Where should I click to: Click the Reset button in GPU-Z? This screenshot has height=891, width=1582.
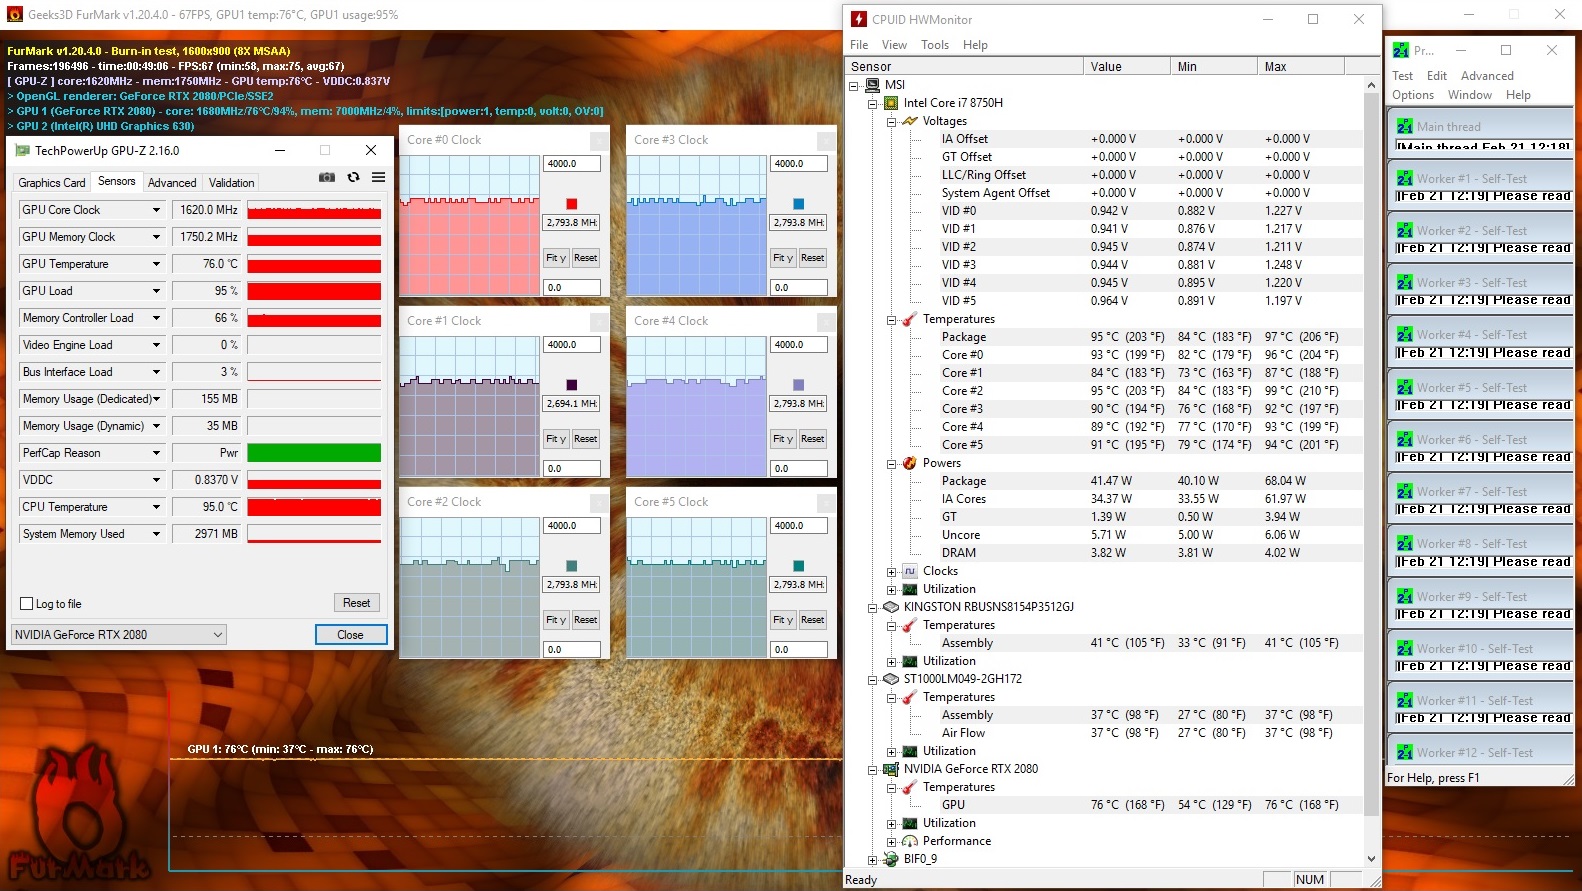(x=356, y=603)
